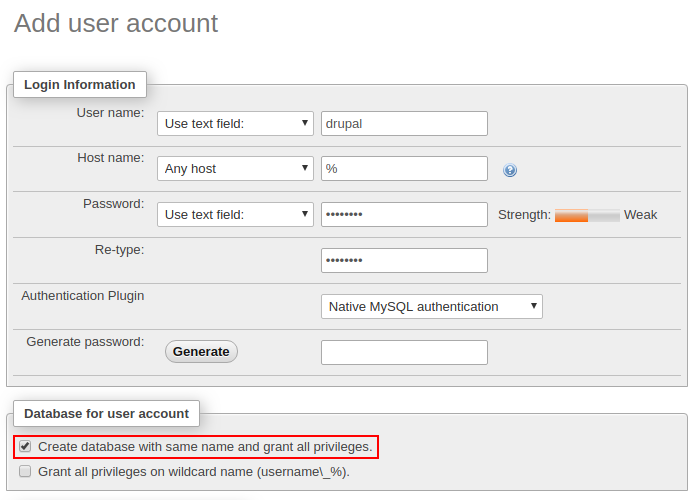Click the password Strength meter bar
This screenshot has width=697, height=500.
[587, 215]
